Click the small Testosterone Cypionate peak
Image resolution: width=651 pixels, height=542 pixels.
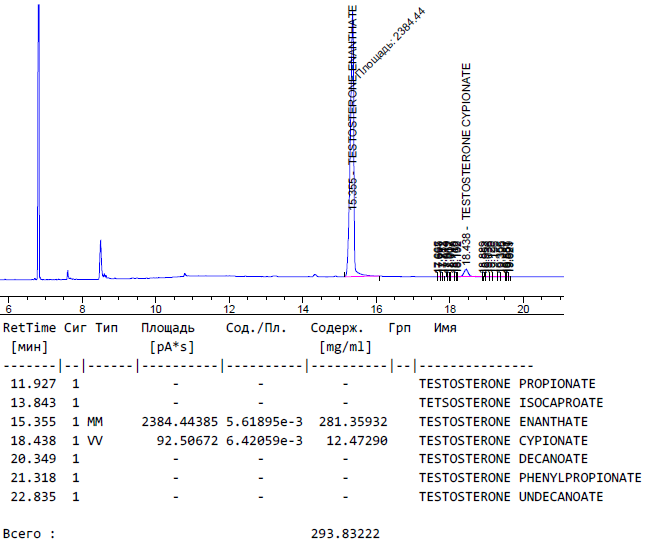pyautogui.click(x=466, y=271)
